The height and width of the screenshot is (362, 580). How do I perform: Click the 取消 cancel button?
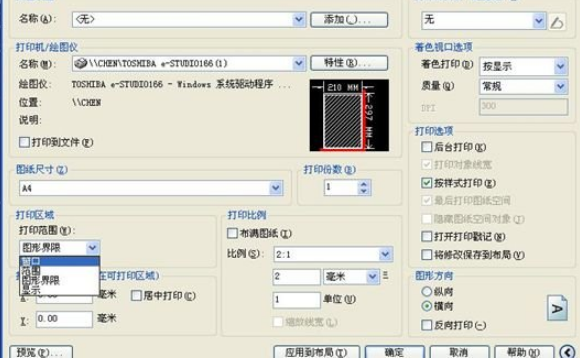[459, 352]
